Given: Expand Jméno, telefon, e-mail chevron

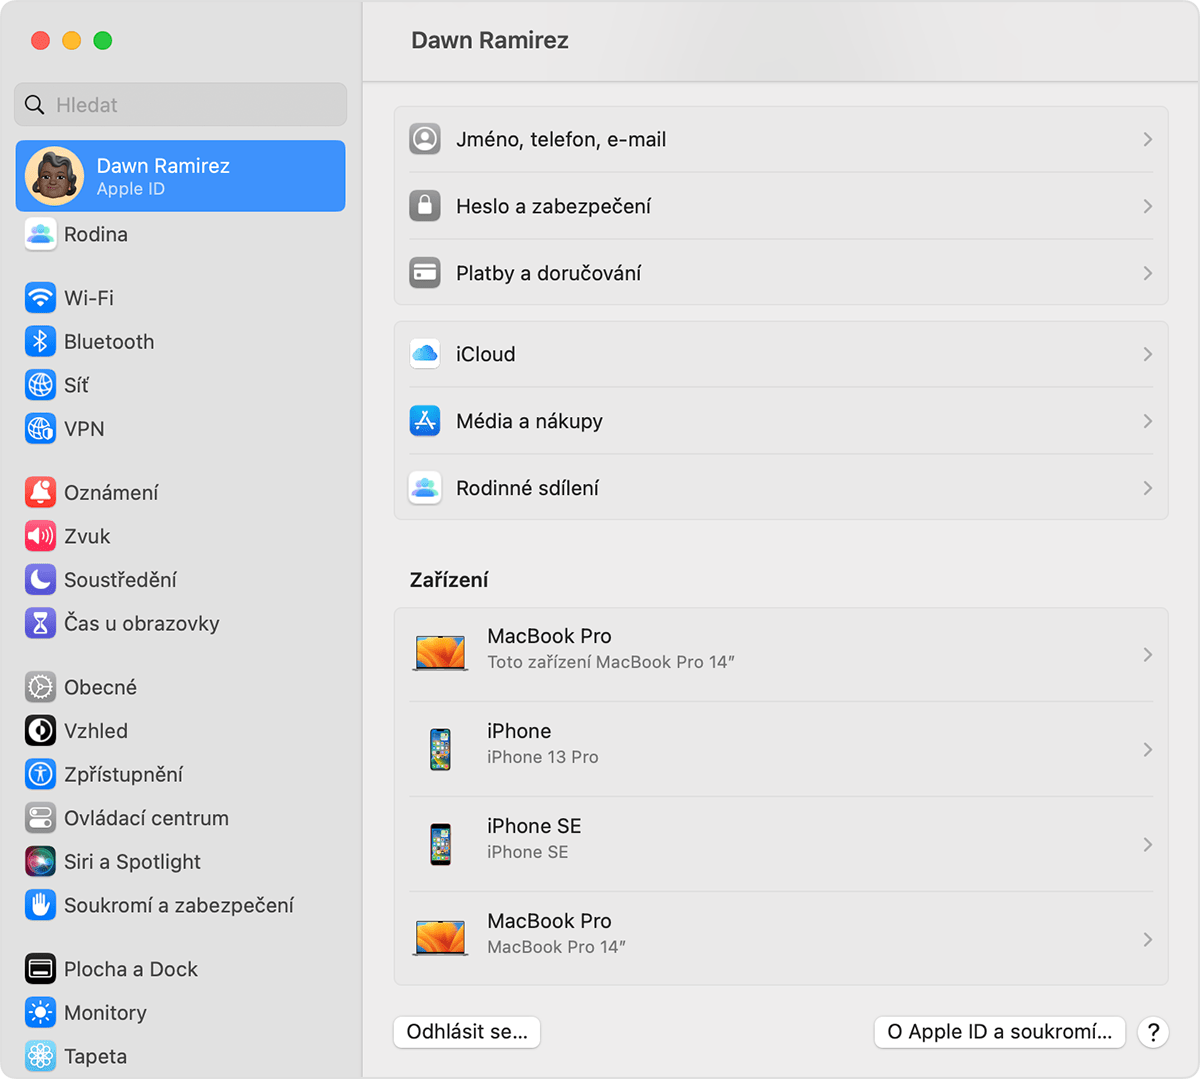Looking at the screenshot, I should tap(1147, 139).
